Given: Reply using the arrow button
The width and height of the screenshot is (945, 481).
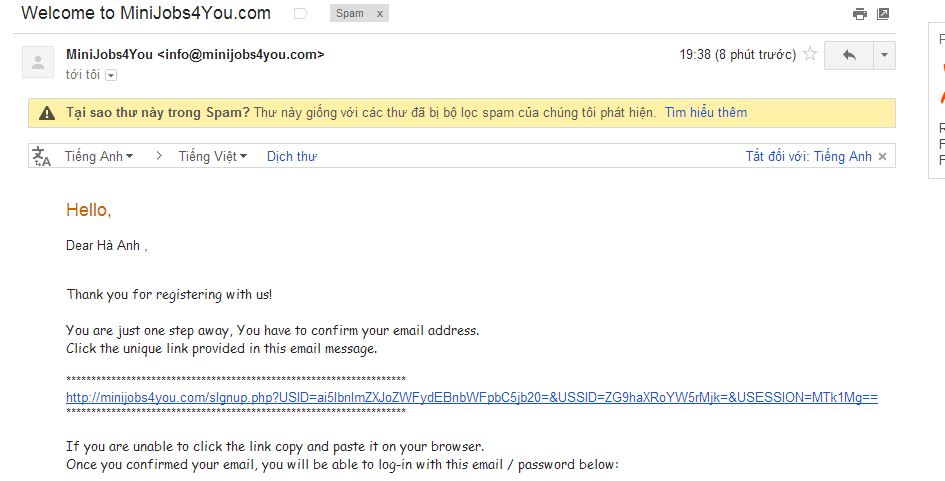Looking at the screenshot, I should pos(849,55).
